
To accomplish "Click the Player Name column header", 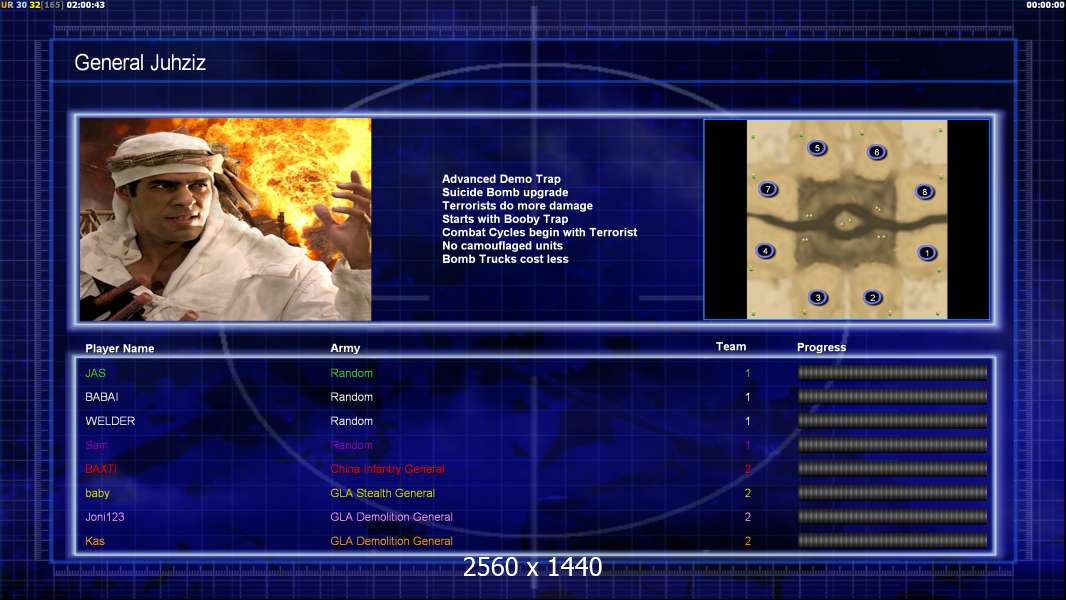I will coord(120,349).
